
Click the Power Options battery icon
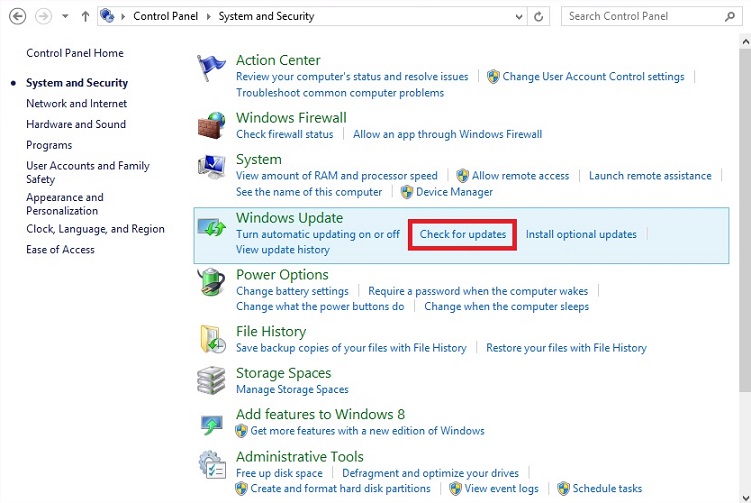click(211, 283)
